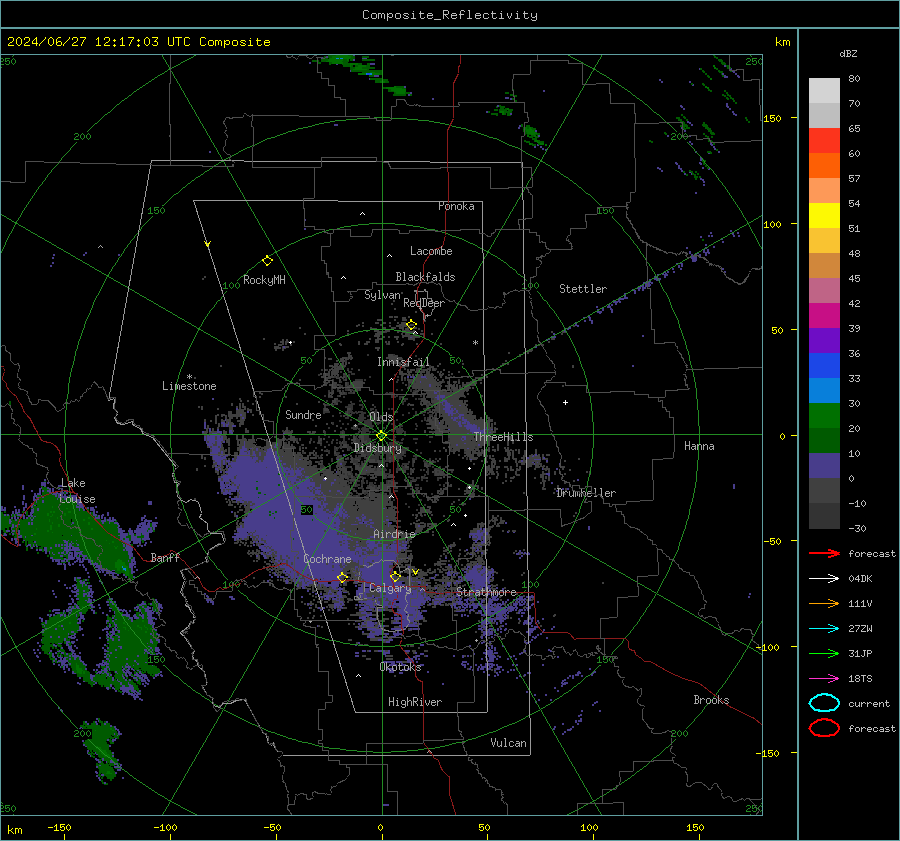Click the HighRiver label

click(415, 702)
